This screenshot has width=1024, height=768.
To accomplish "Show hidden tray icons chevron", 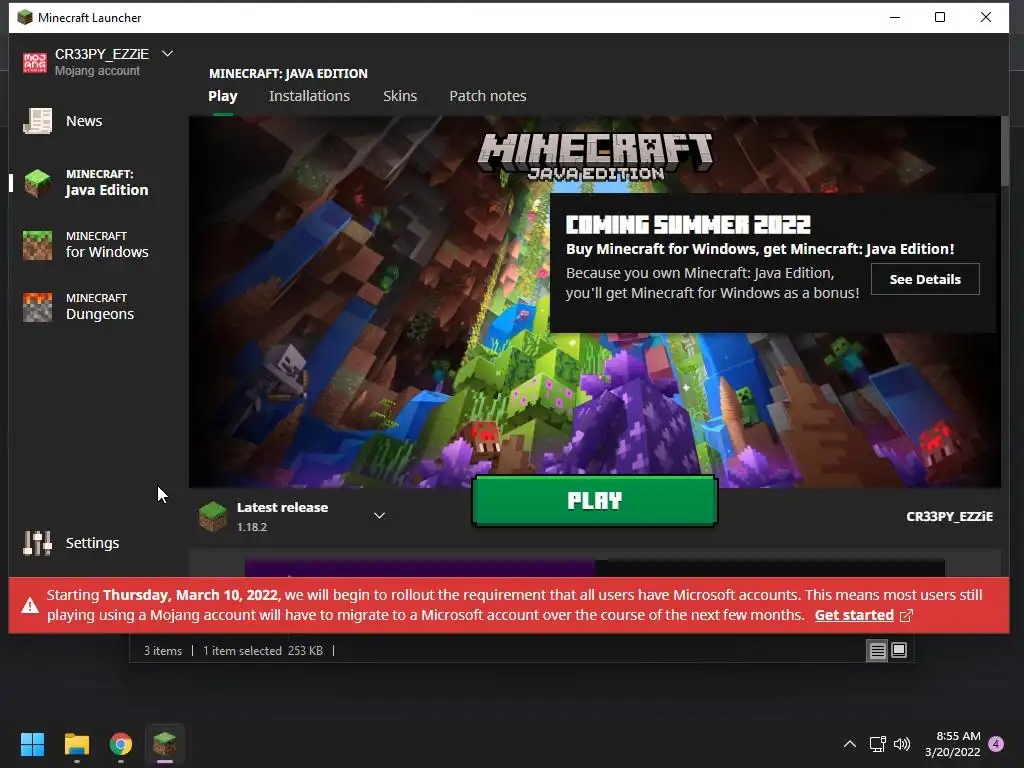I will pos(850,744).
